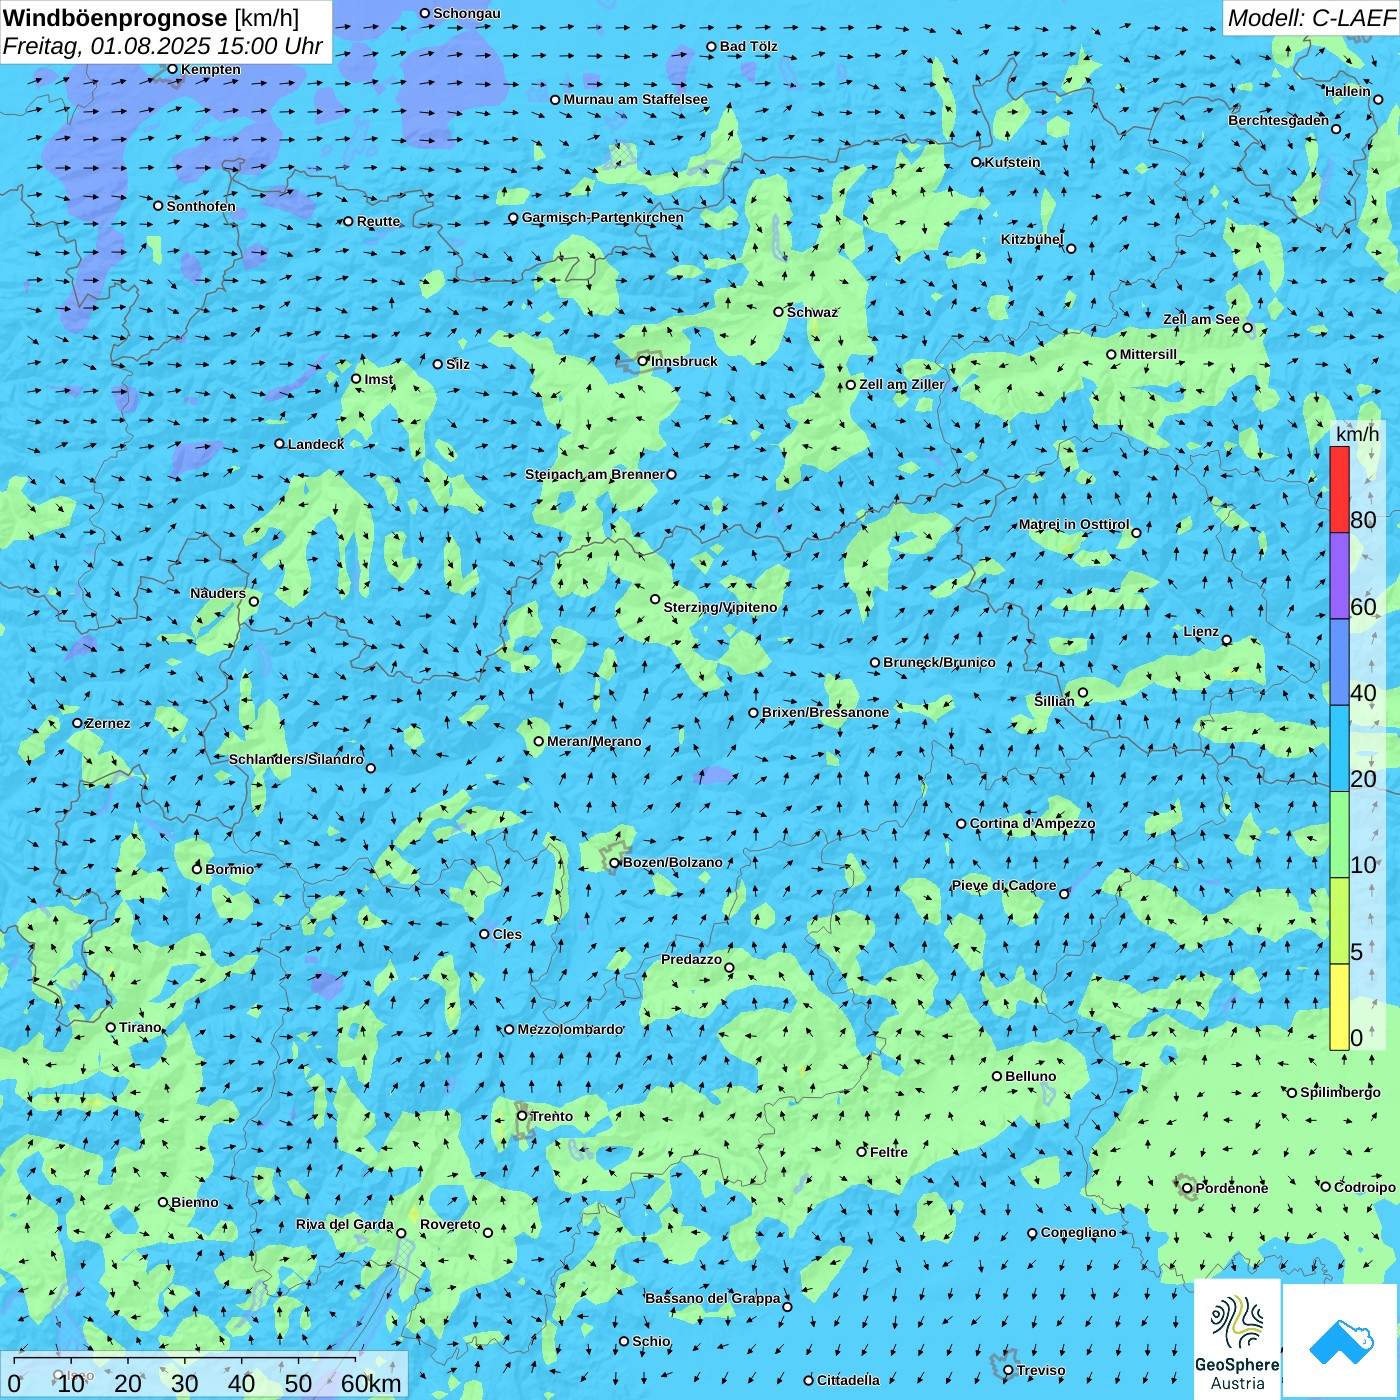The width and height of the screenshot is (1400, 1400).
Task: Click the Kempten location dot
Action: click(172, 69)
